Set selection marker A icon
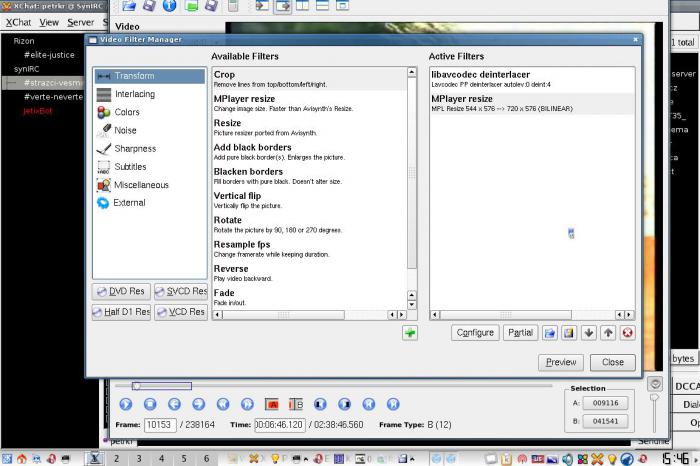The image size is (700, 466). (271, 404)
